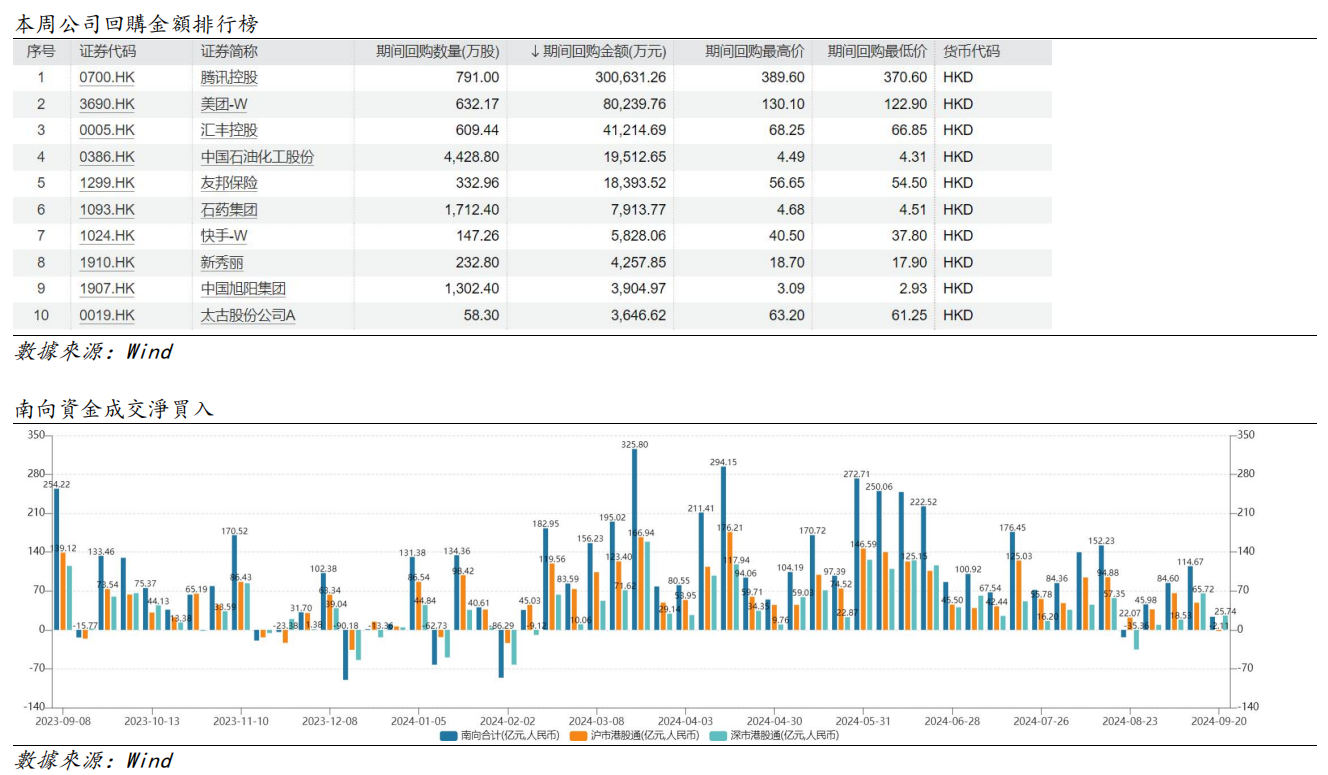1328x775 pixels.
Task: Select the 太古股份公司A name cell
Action: 248,315
